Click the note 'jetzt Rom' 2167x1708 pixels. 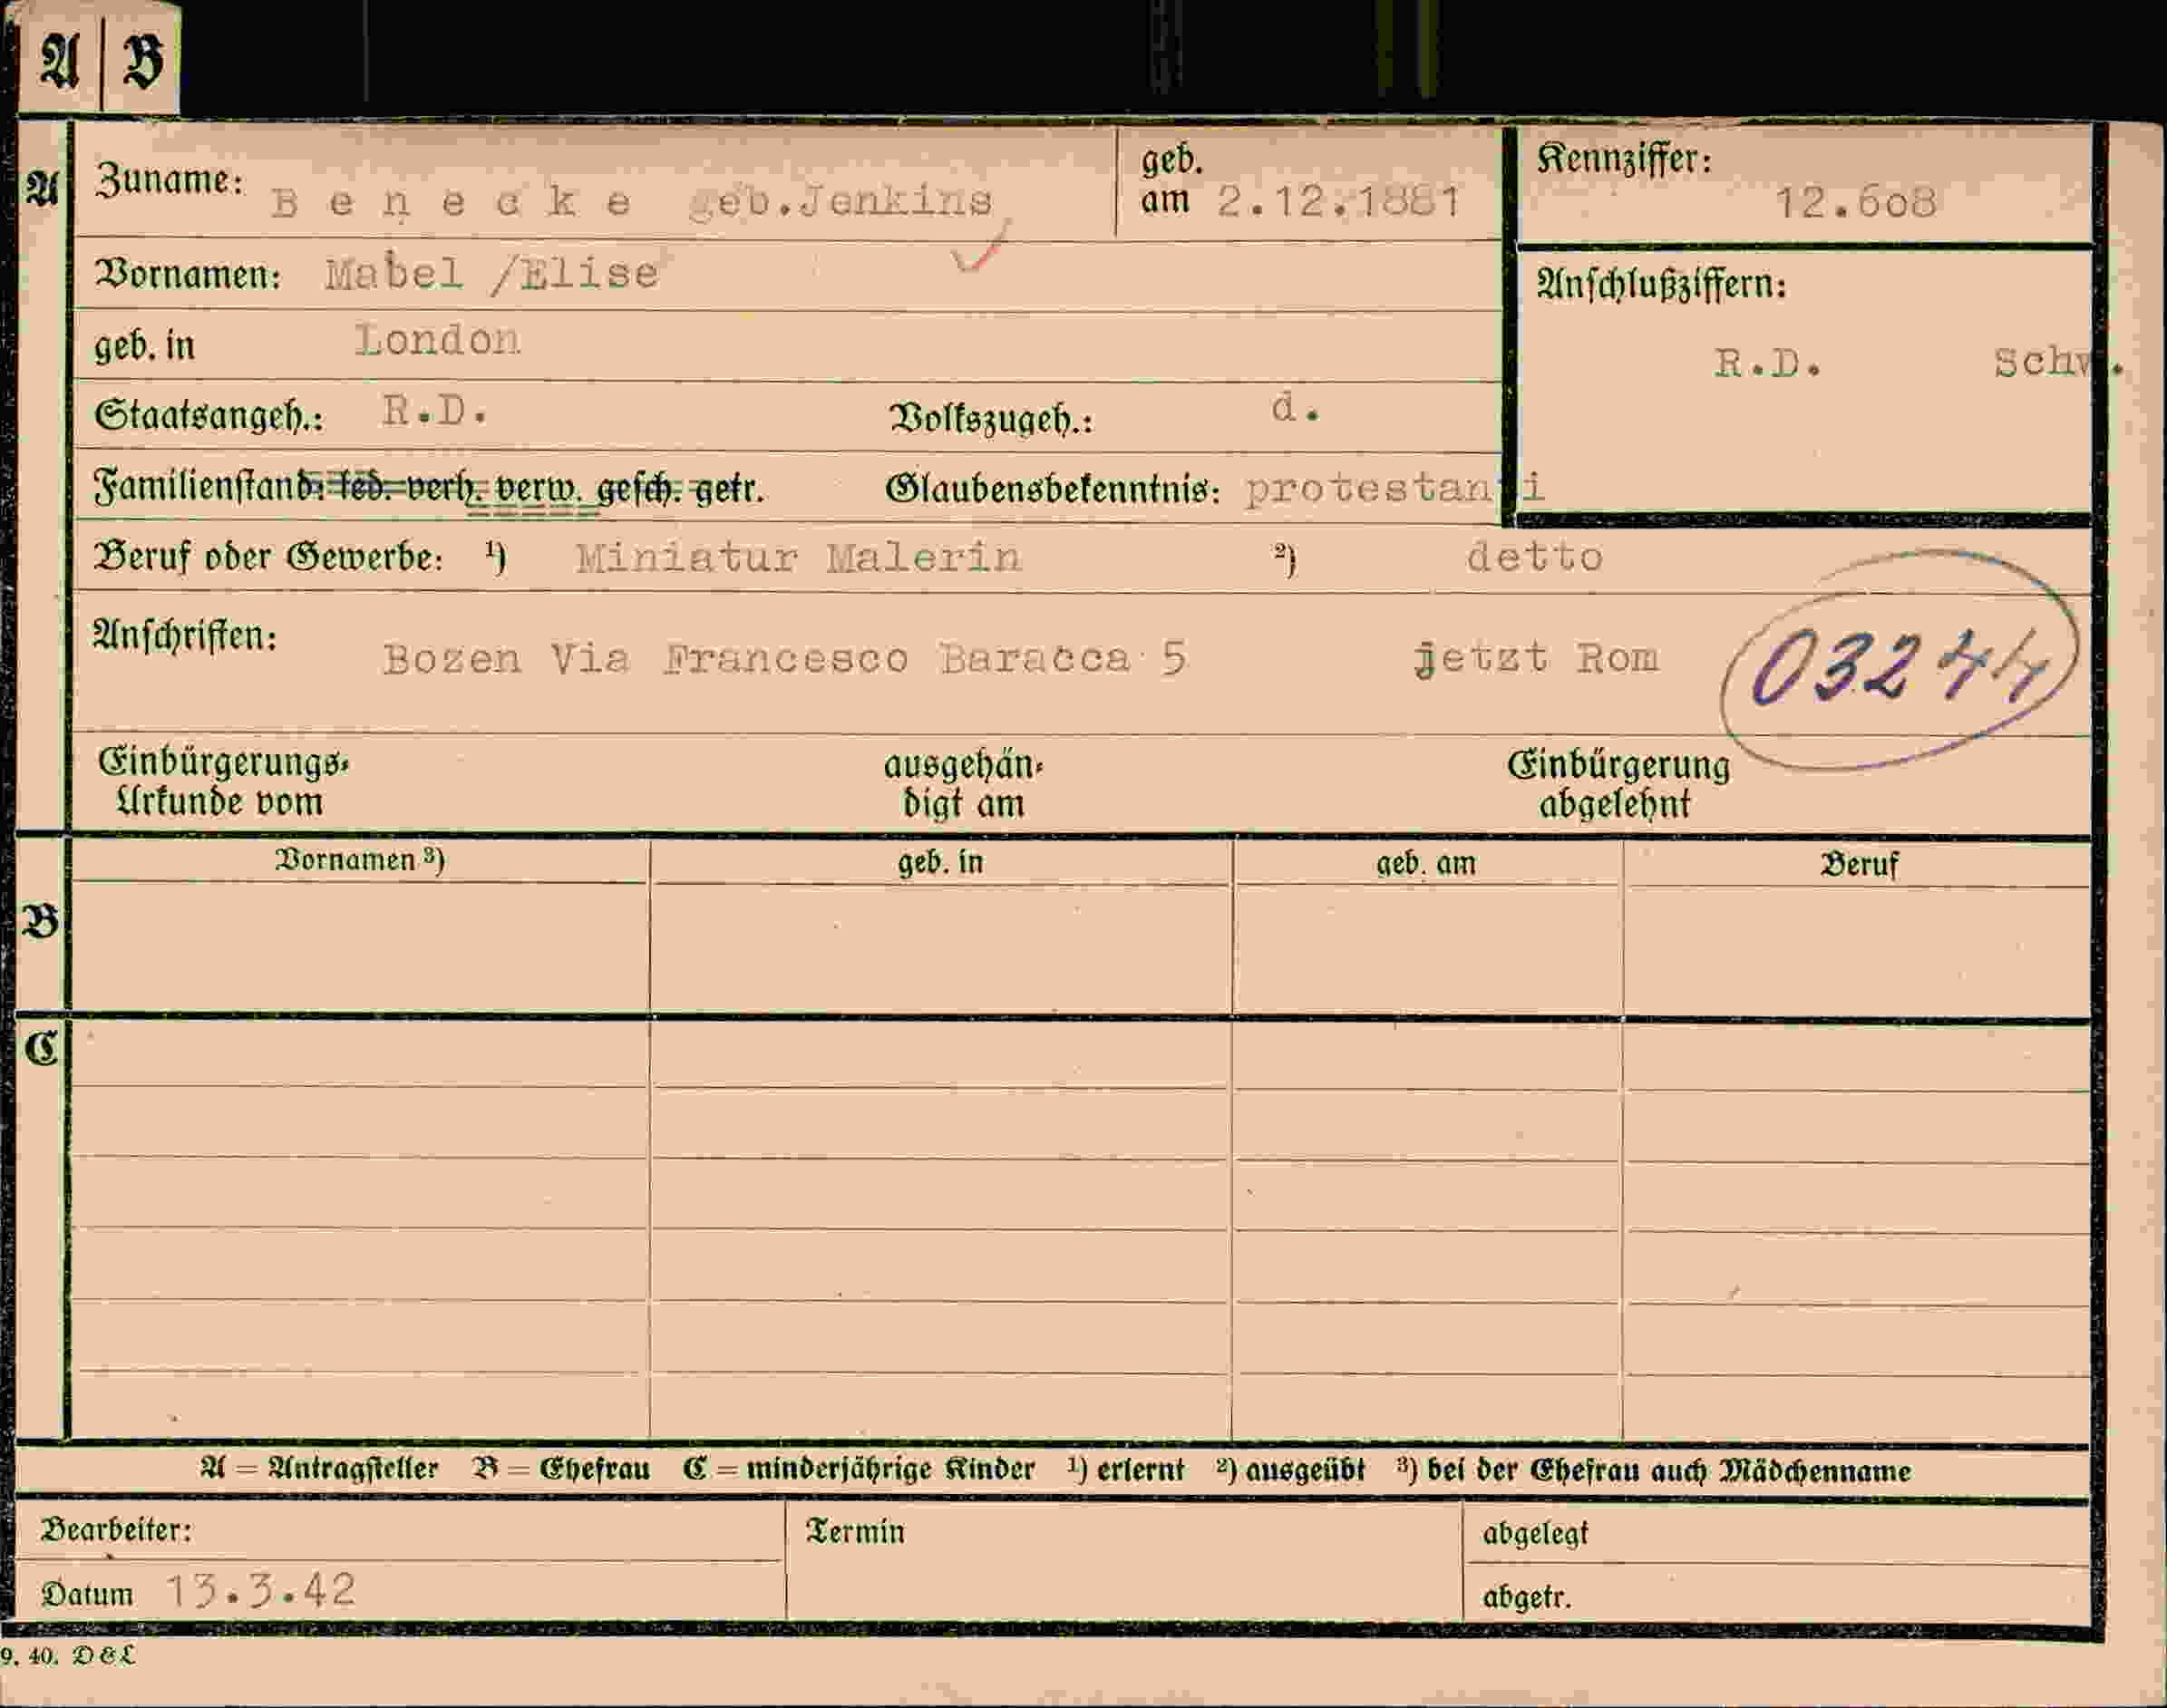pyautogui.click(x=1537, y=659)
